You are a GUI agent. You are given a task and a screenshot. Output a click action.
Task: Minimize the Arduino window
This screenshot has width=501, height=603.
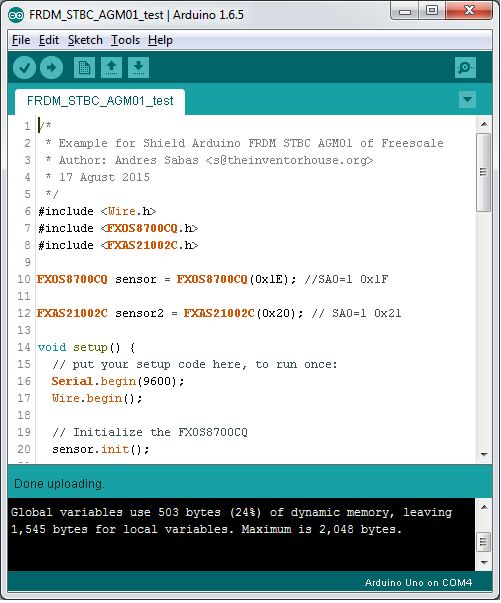[405, 11]
